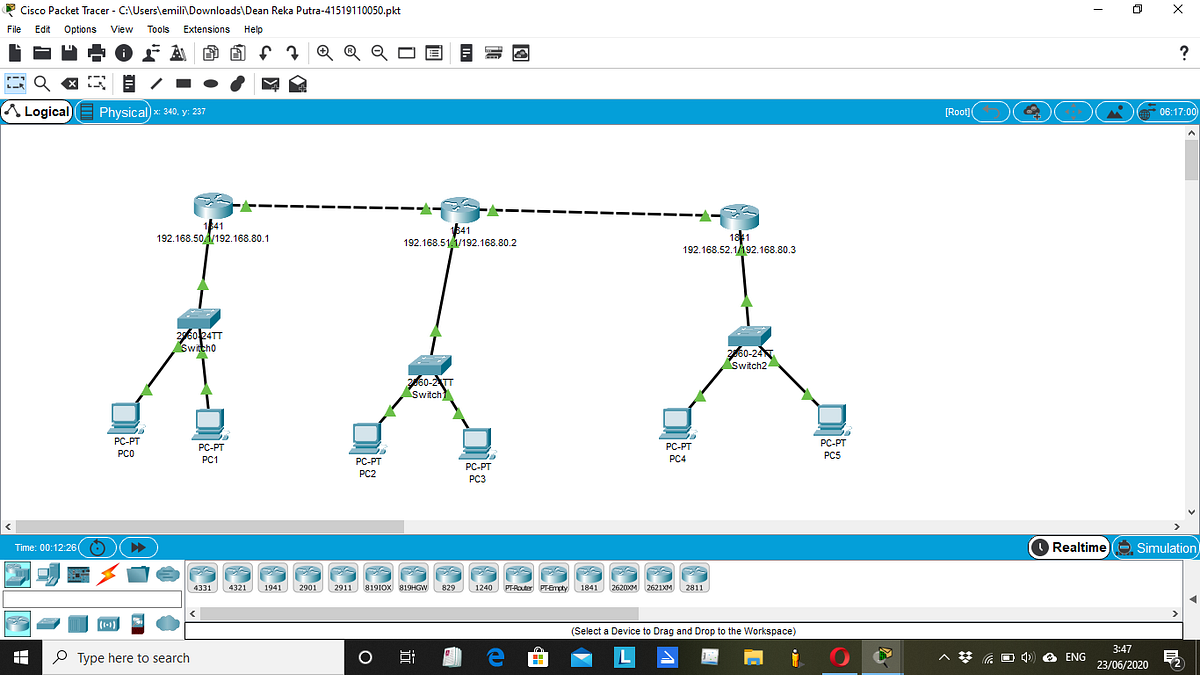Image resolution: width=1200 pixels, height=675 pixels.
Task: Click the cloud window icon in top toolbar
Action: click(x=520, y=53)
